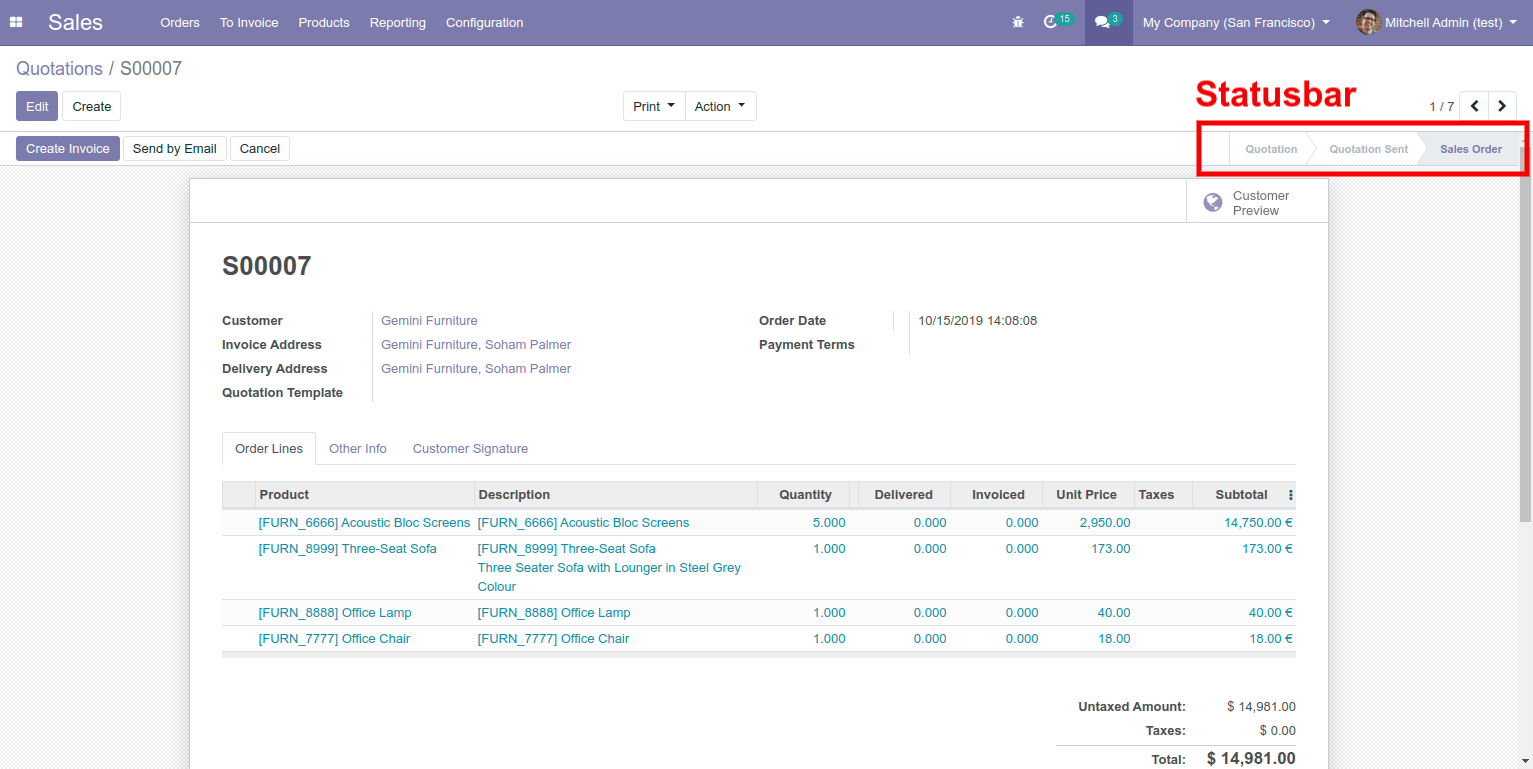This screenshot has height=769, width=1533.
Task: Sort by Quantity column header
Action: tap(803, 495)
